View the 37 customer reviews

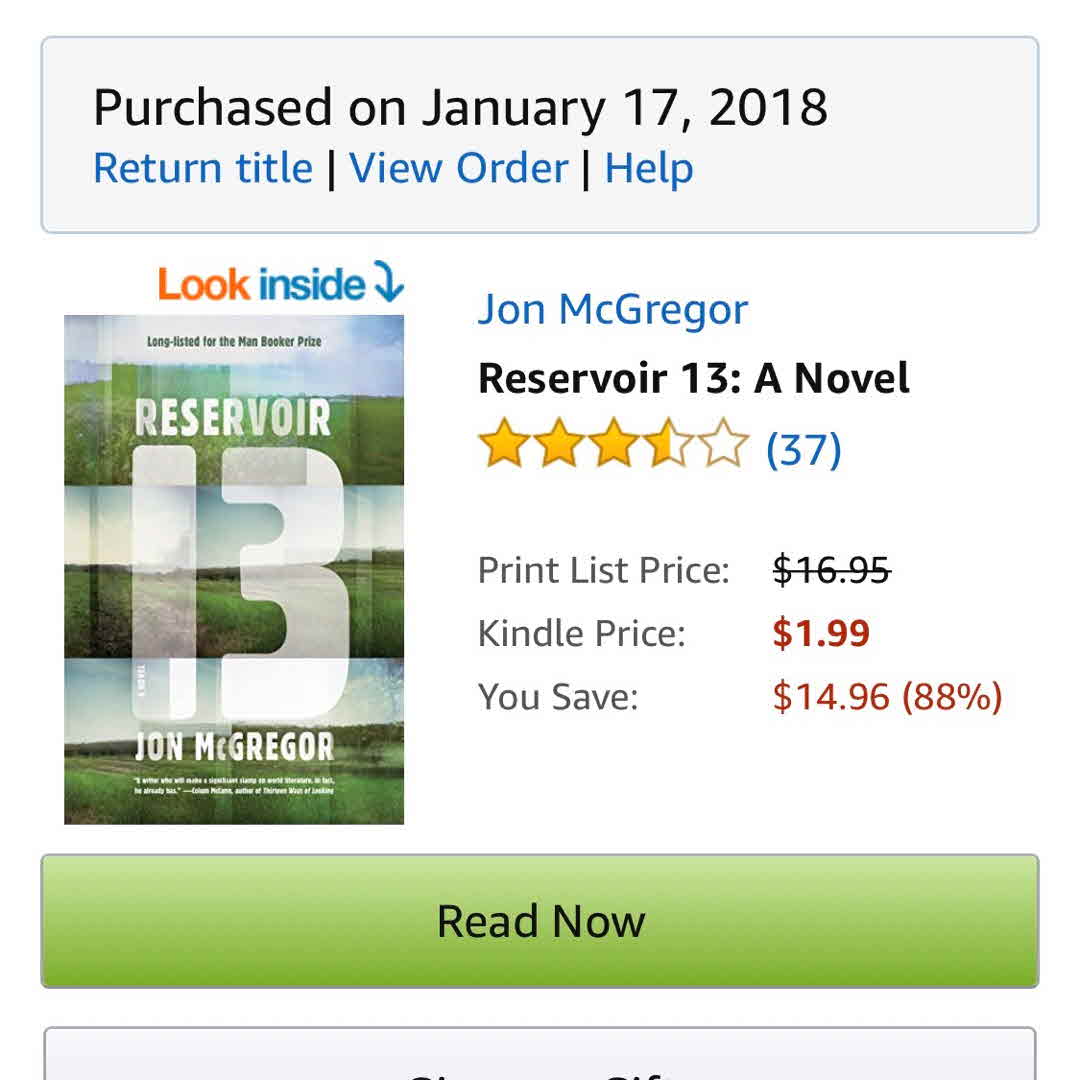click(803, 449)
